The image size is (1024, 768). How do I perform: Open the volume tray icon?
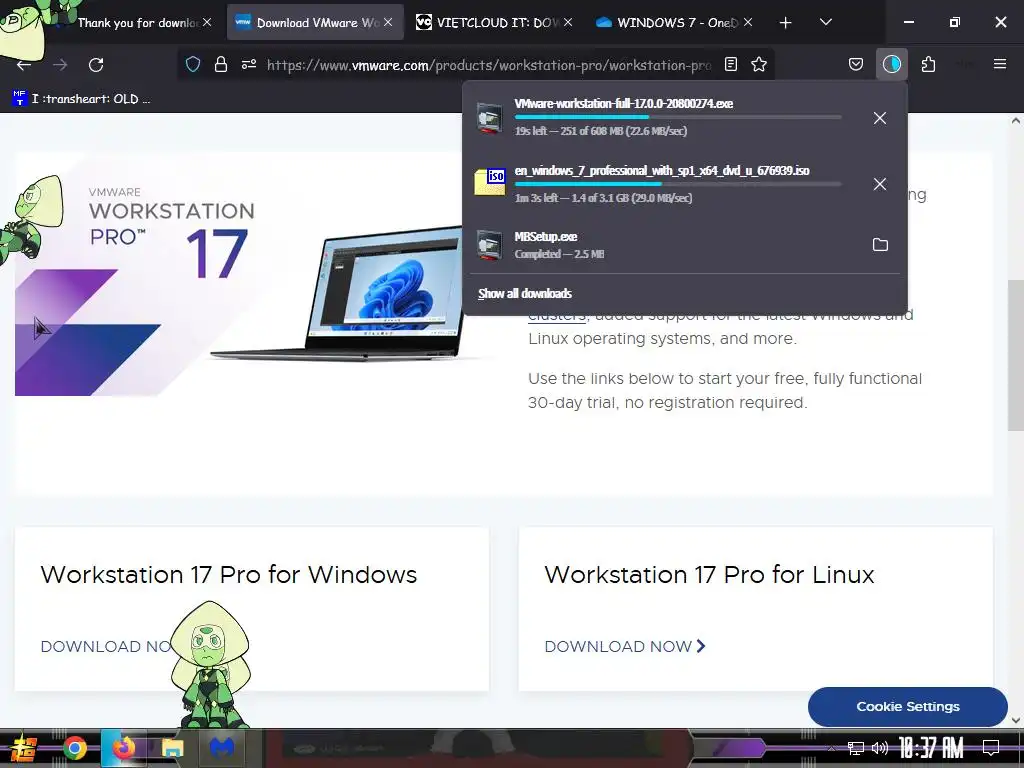point(880,748)
